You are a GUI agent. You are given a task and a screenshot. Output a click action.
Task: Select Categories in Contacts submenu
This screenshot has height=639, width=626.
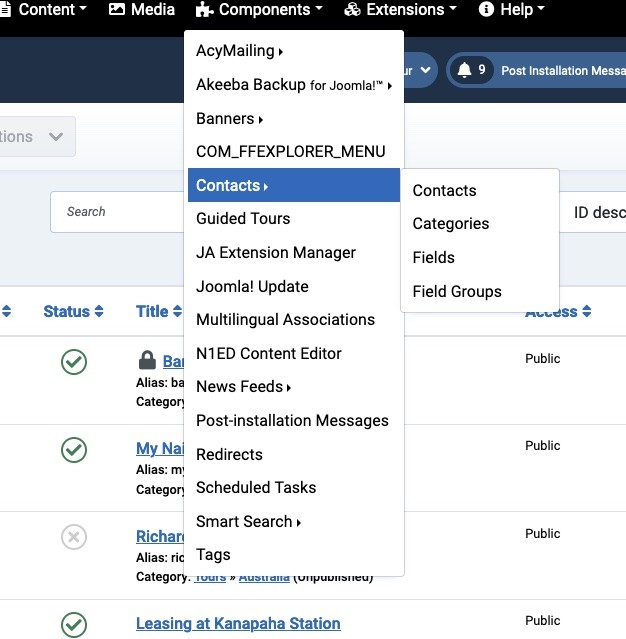[x=451, y=224]
